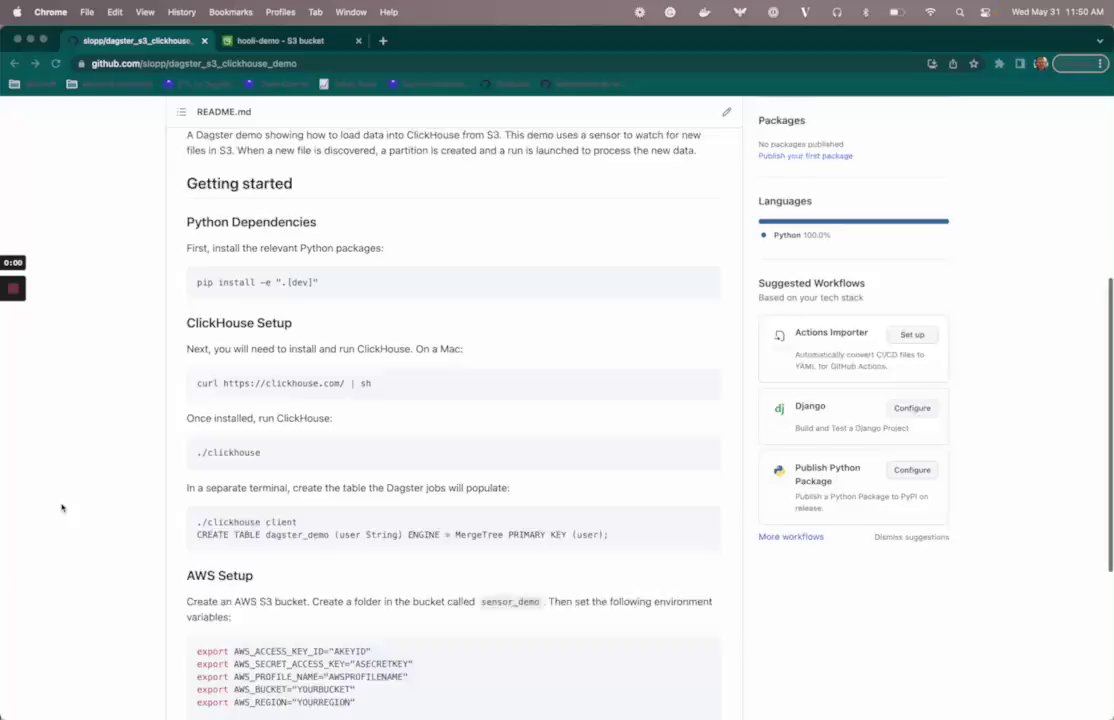The height and width of the screenshot is (720, 1114).
Task: Close the hooli-demo S3 bucket tab
Action: (x=360, y=41)
